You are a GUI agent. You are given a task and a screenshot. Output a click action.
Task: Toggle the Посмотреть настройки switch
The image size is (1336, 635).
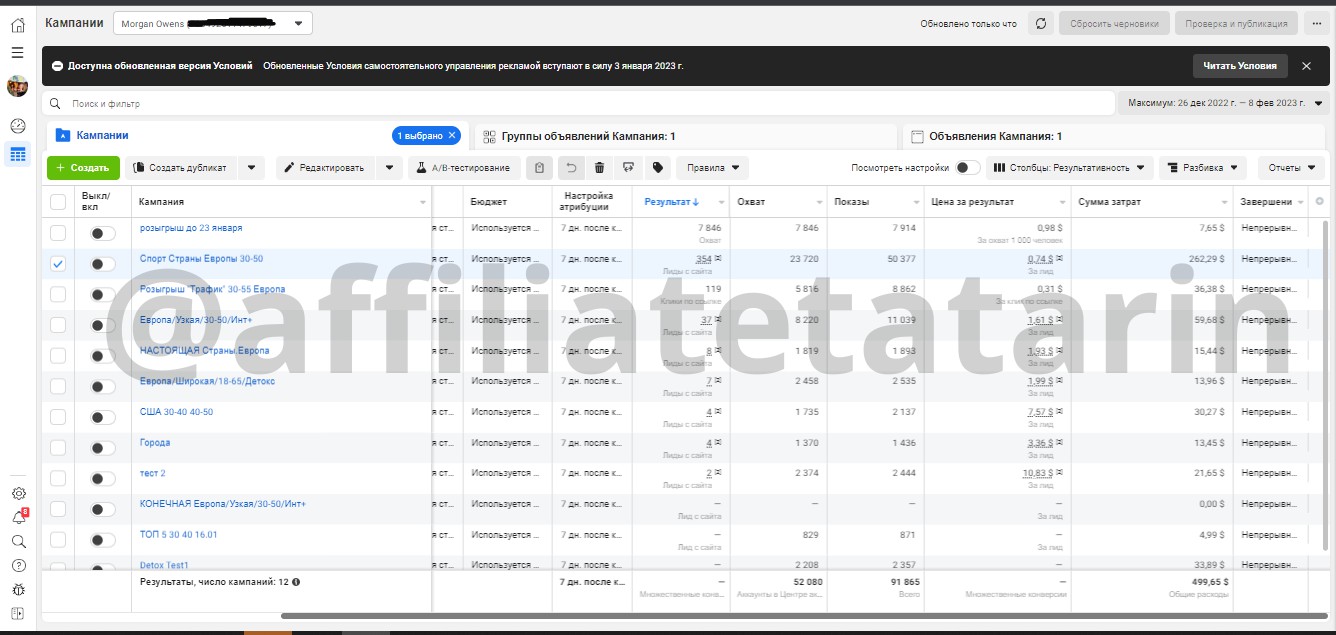968,168
